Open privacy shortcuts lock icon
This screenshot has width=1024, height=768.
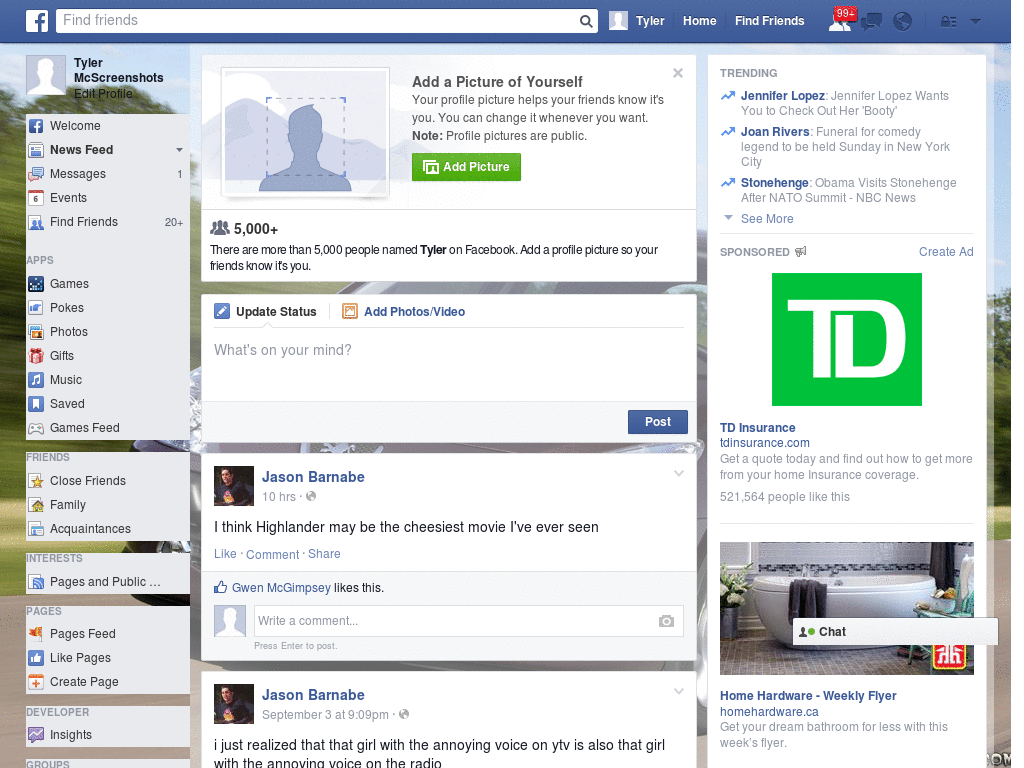948,22
